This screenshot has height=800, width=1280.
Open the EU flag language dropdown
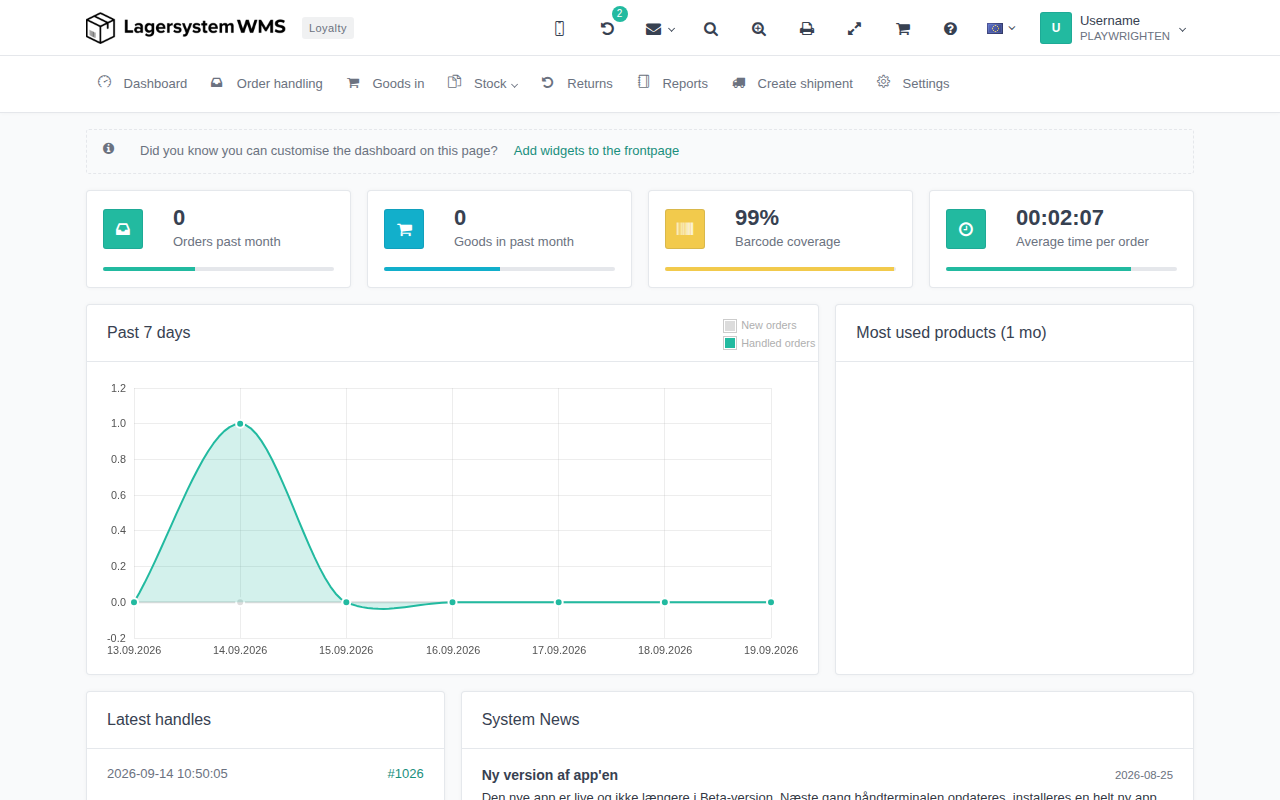click(x=1001, y=28)
